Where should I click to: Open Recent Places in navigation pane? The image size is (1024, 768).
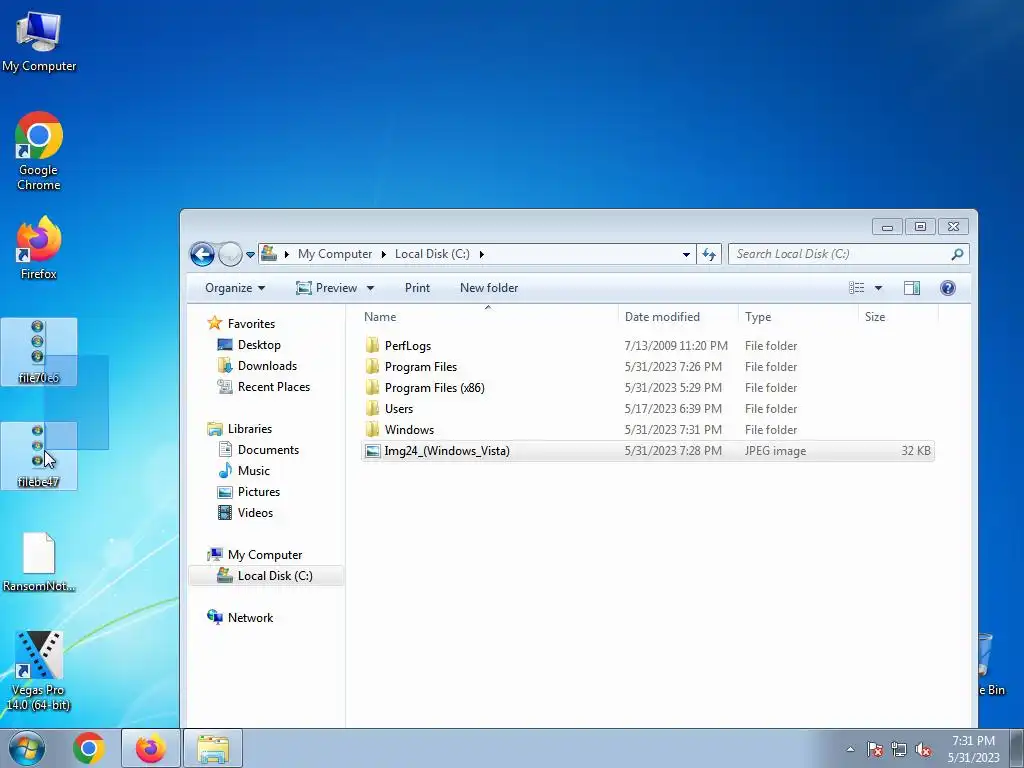[x=263, y=387]
